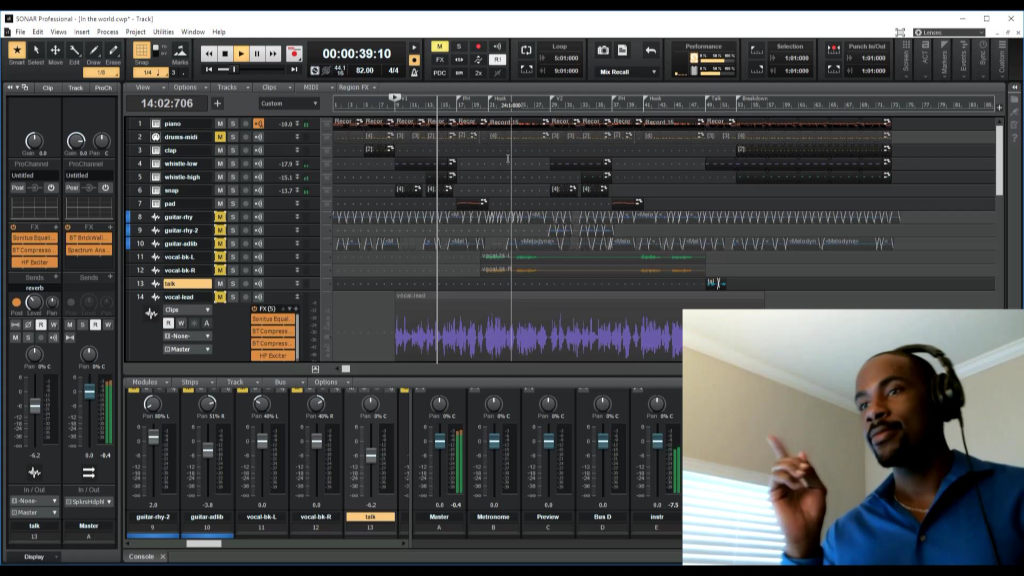This screenshot has height=576, width=1024.
Task: Select the Draw tool
Action: [x=93, y=52]
